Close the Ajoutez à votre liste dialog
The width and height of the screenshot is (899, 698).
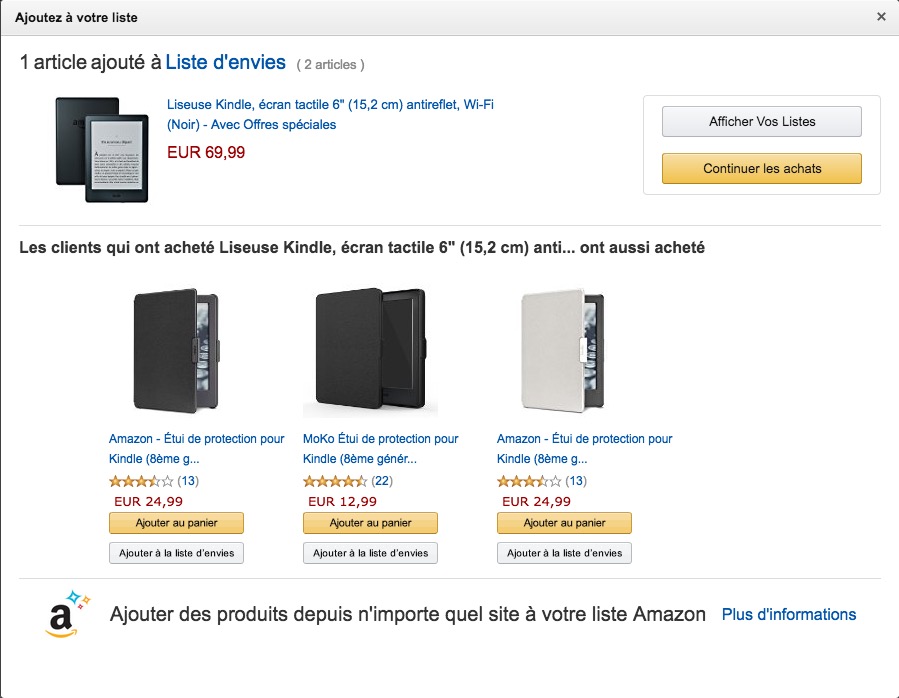point(881,17)
